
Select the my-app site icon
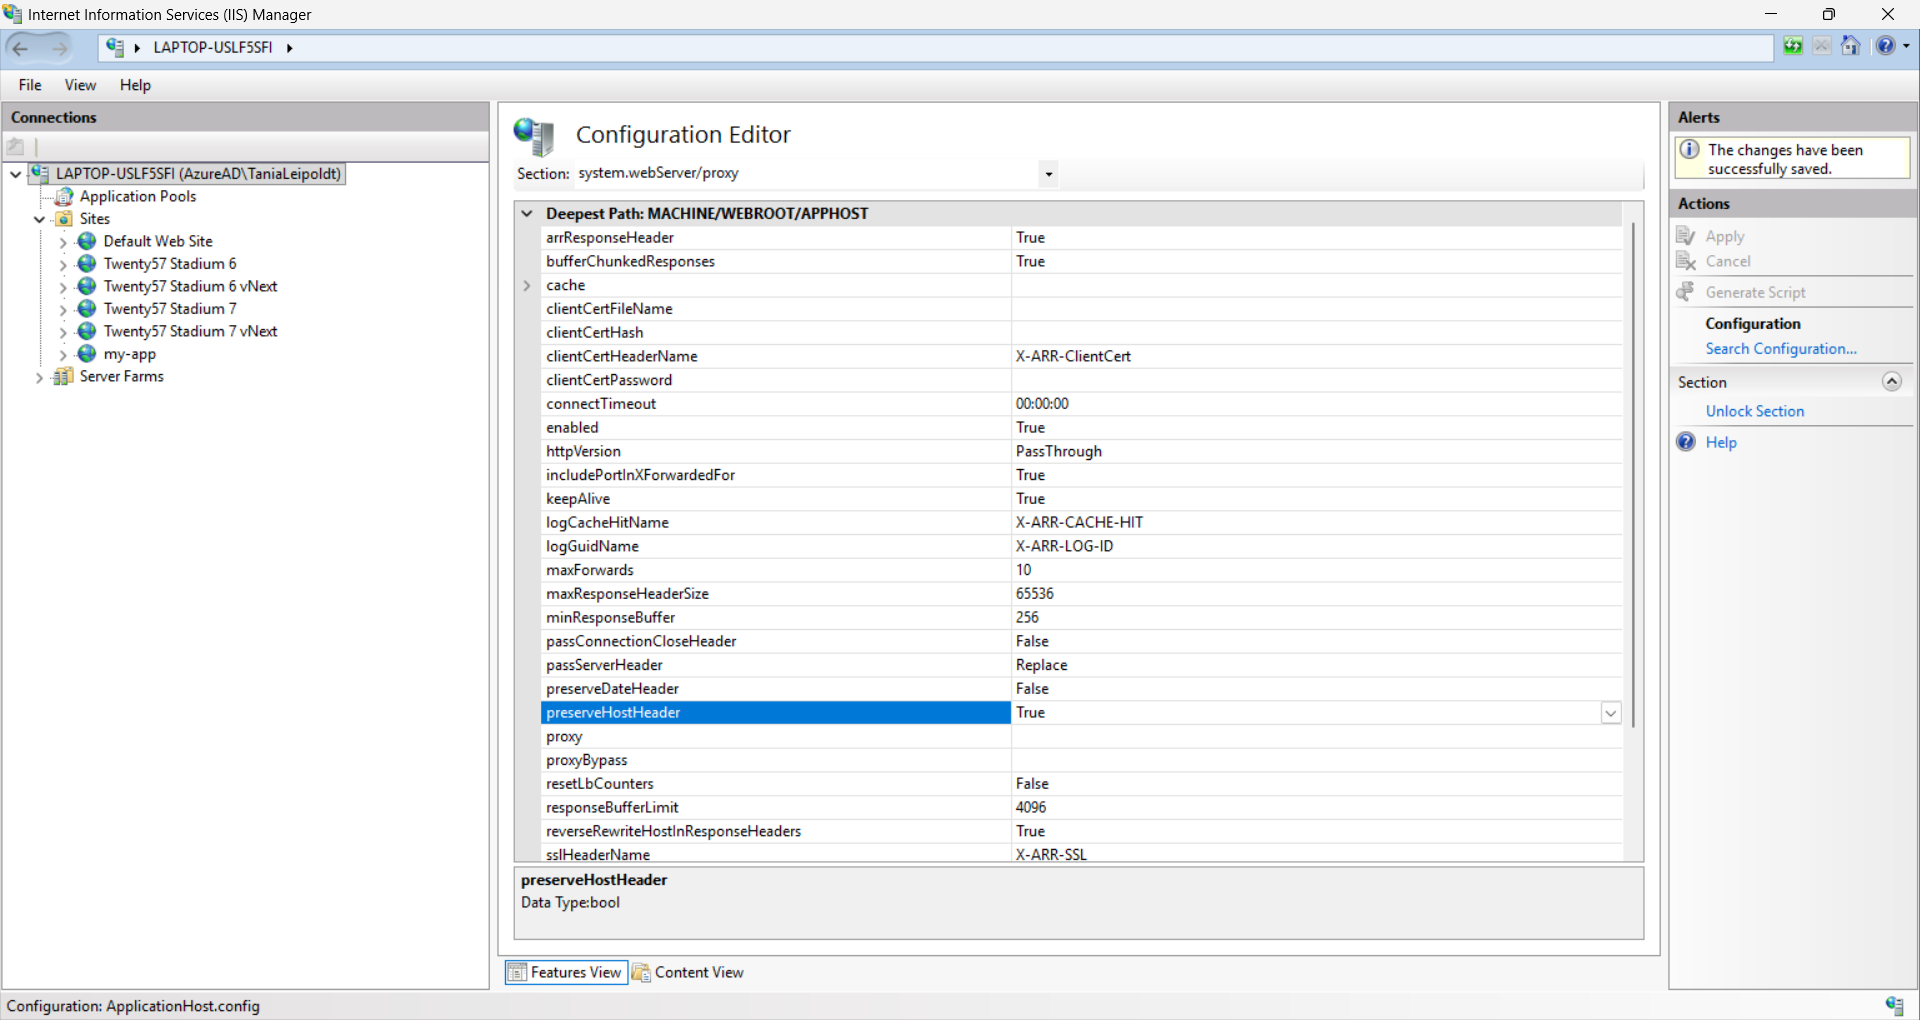(88, 354)
